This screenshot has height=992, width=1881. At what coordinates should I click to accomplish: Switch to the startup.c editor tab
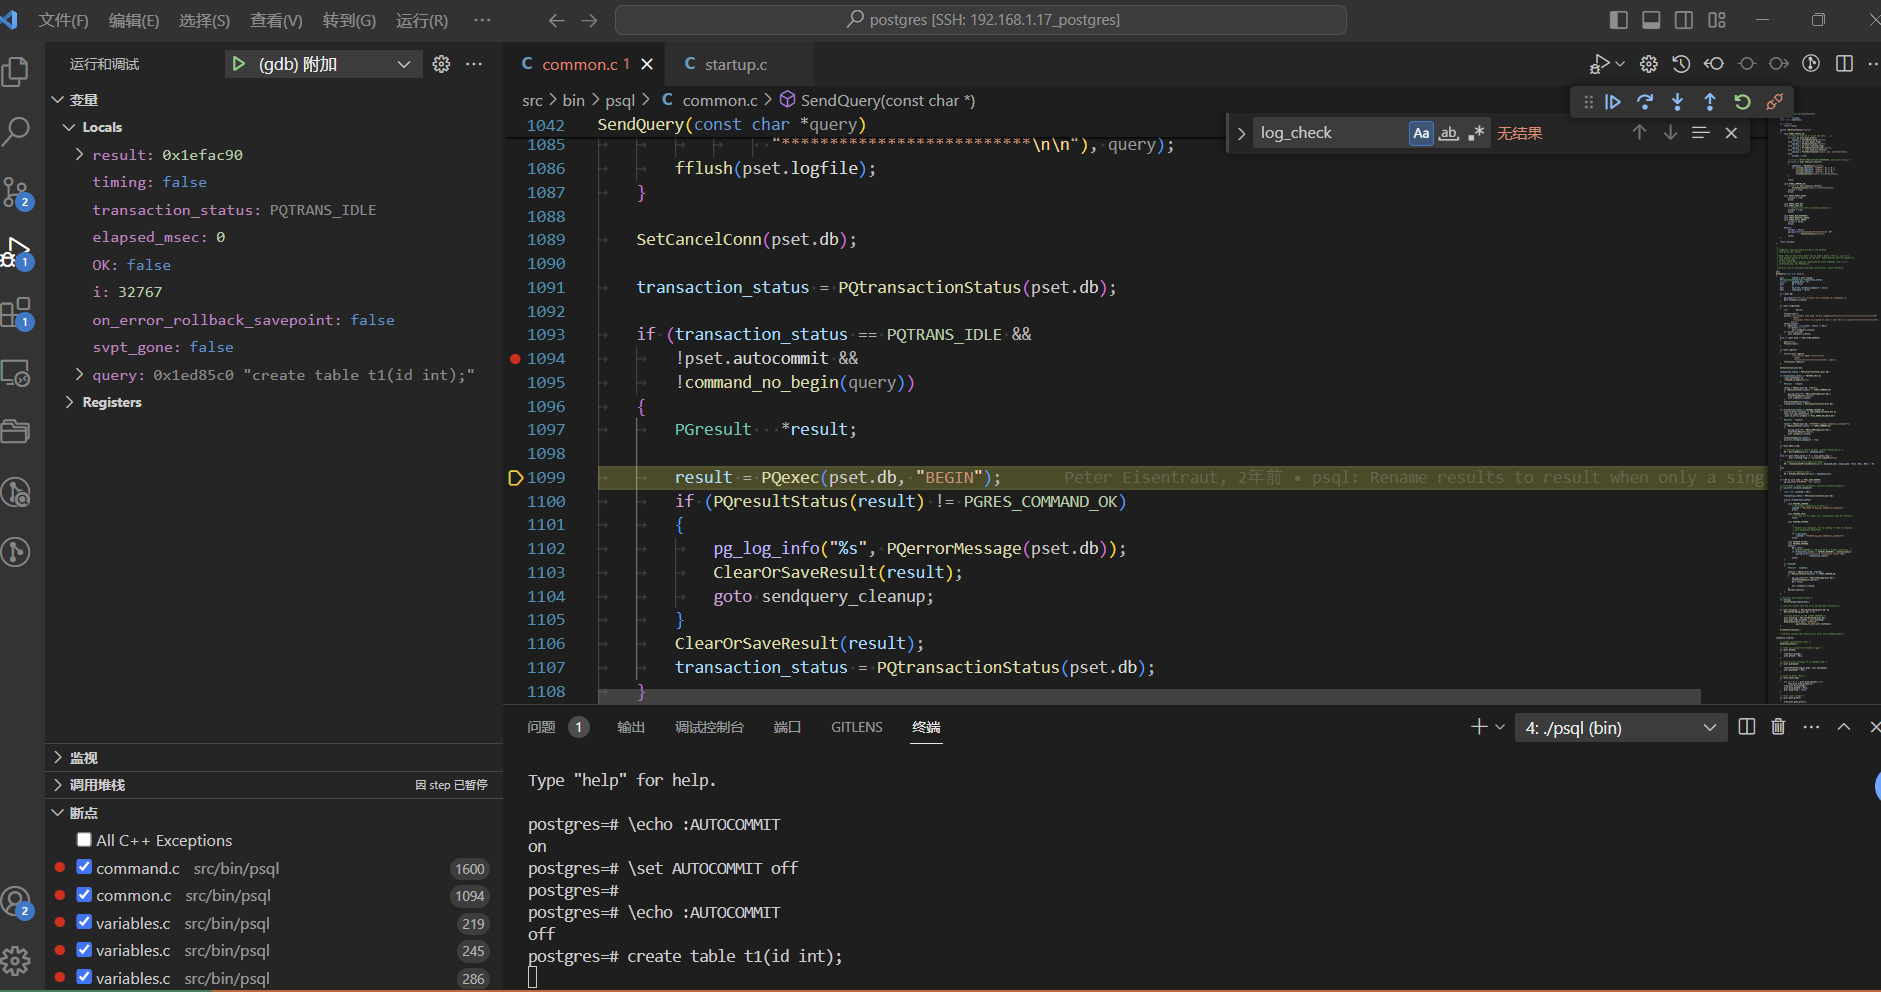pyautogui.click(x=735, y=64)
